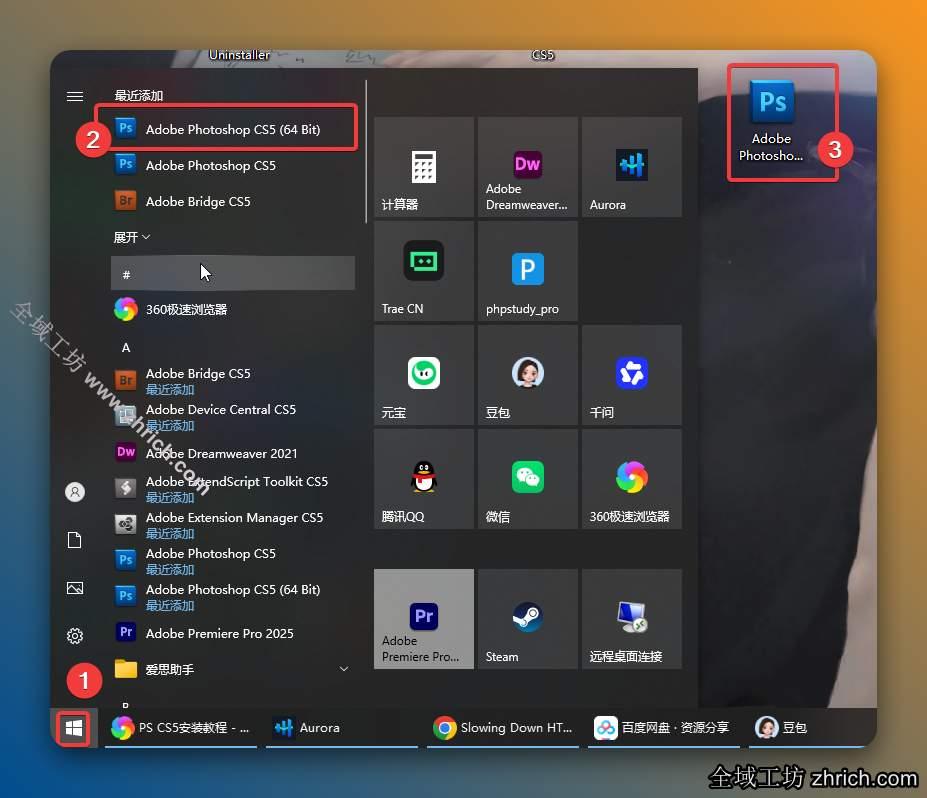Open Adobe Extension Manager CS5
Image resolution: width=927 pixels, height=798 pixels.
point(233,525)
